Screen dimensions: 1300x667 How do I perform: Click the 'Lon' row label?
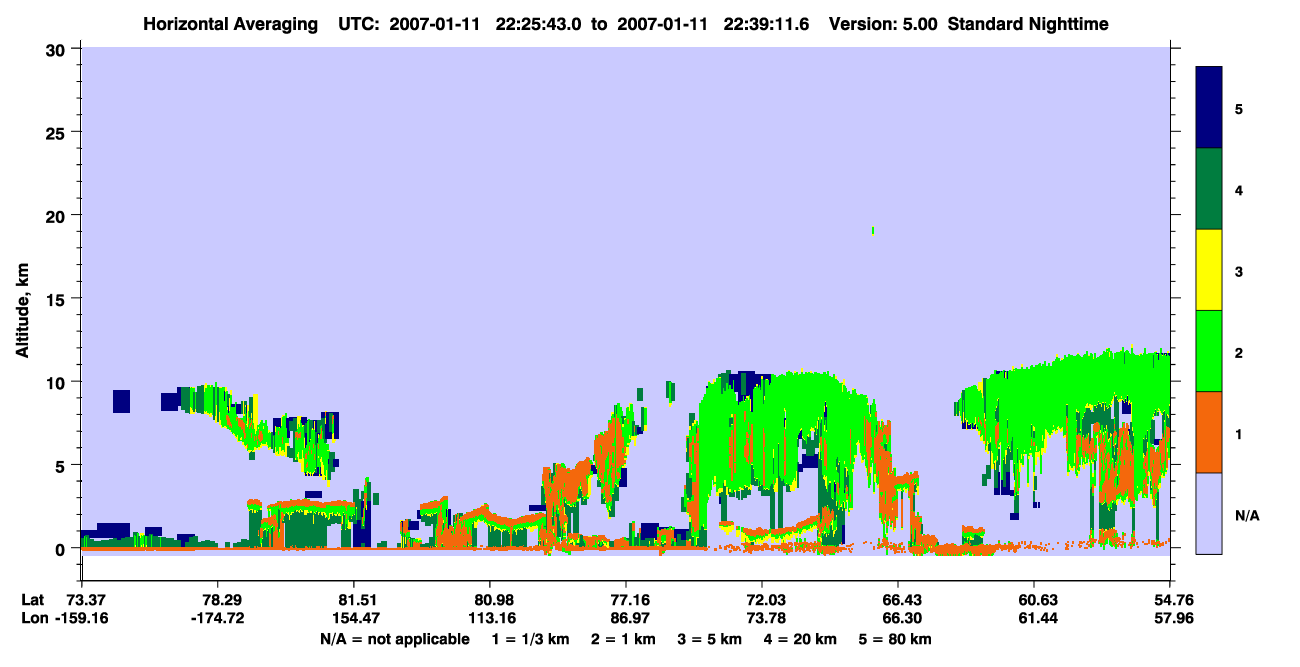[x=33, y=619]
